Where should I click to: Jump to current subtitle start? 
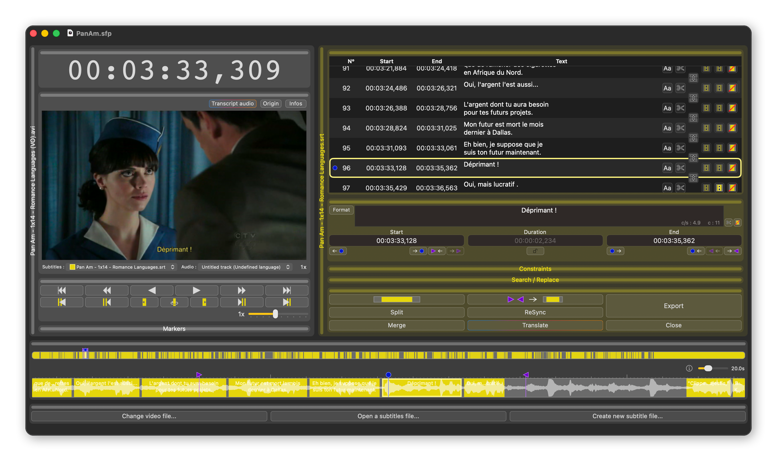click(107, 302)
